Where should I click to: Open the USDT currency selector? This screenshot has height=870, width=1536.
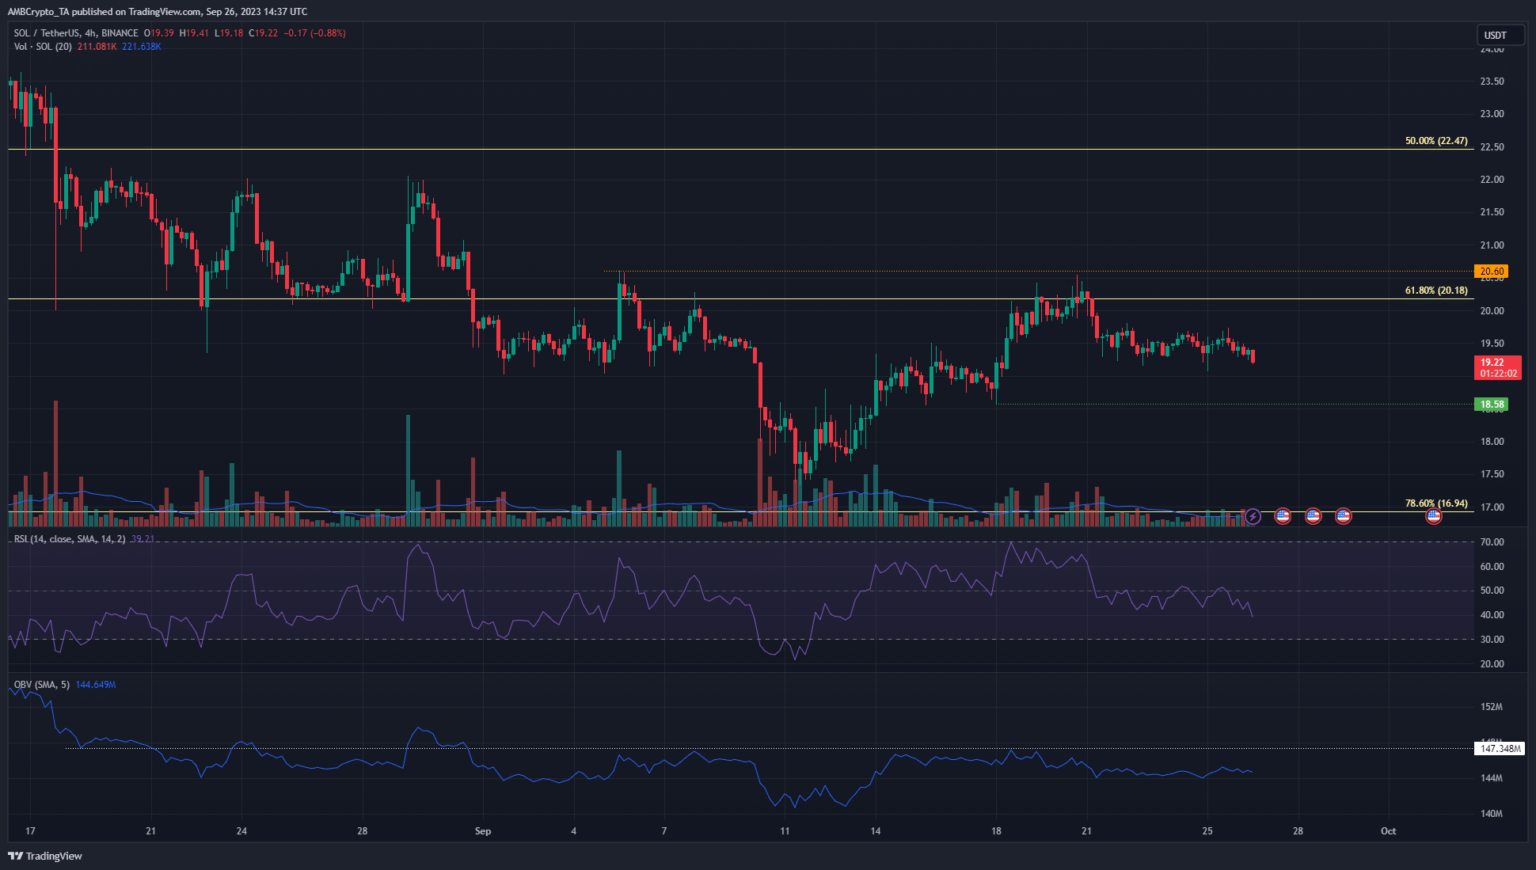(1495, 35)
